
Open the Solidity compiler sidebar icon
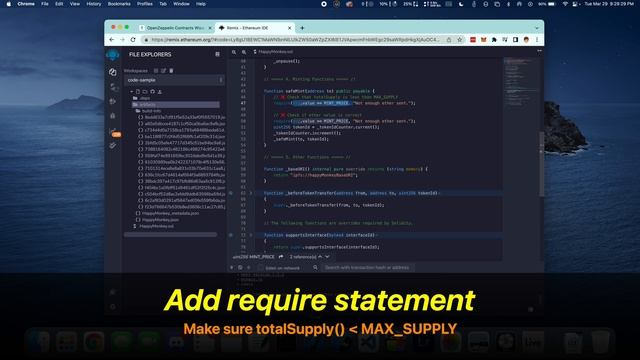click(113, 87)
